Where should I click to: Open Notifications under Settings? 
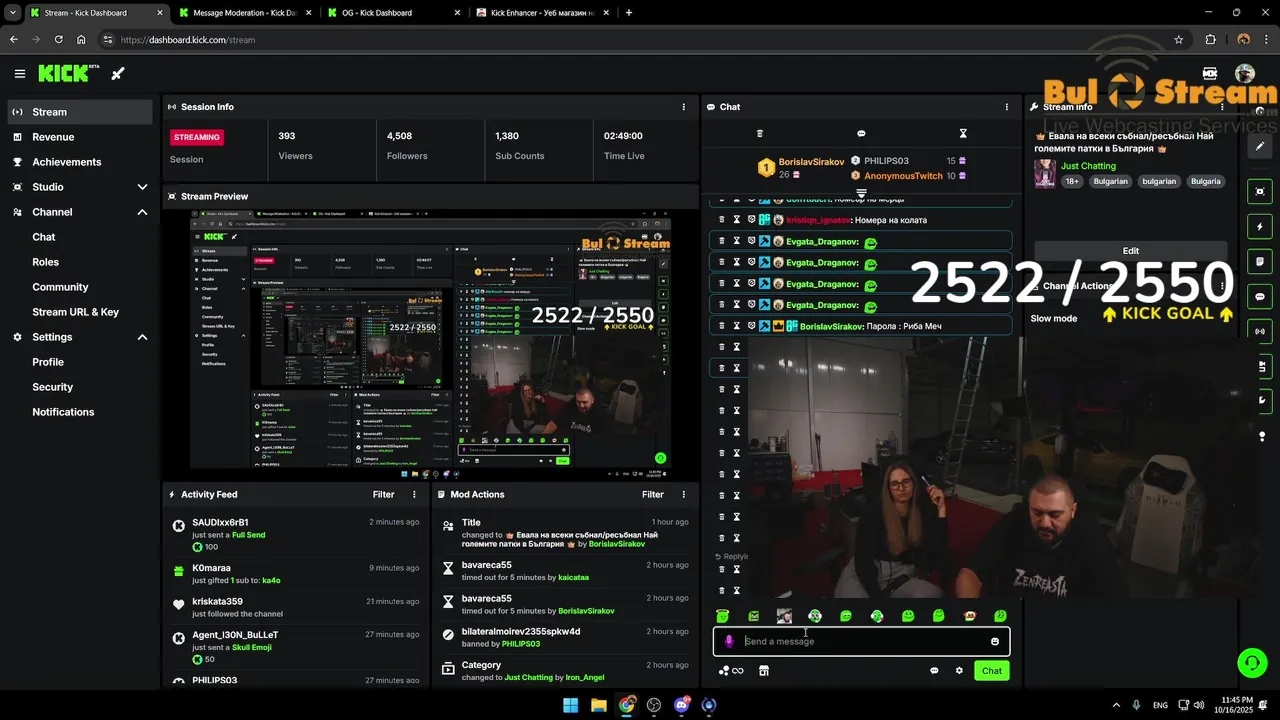(x=63, y=412)
